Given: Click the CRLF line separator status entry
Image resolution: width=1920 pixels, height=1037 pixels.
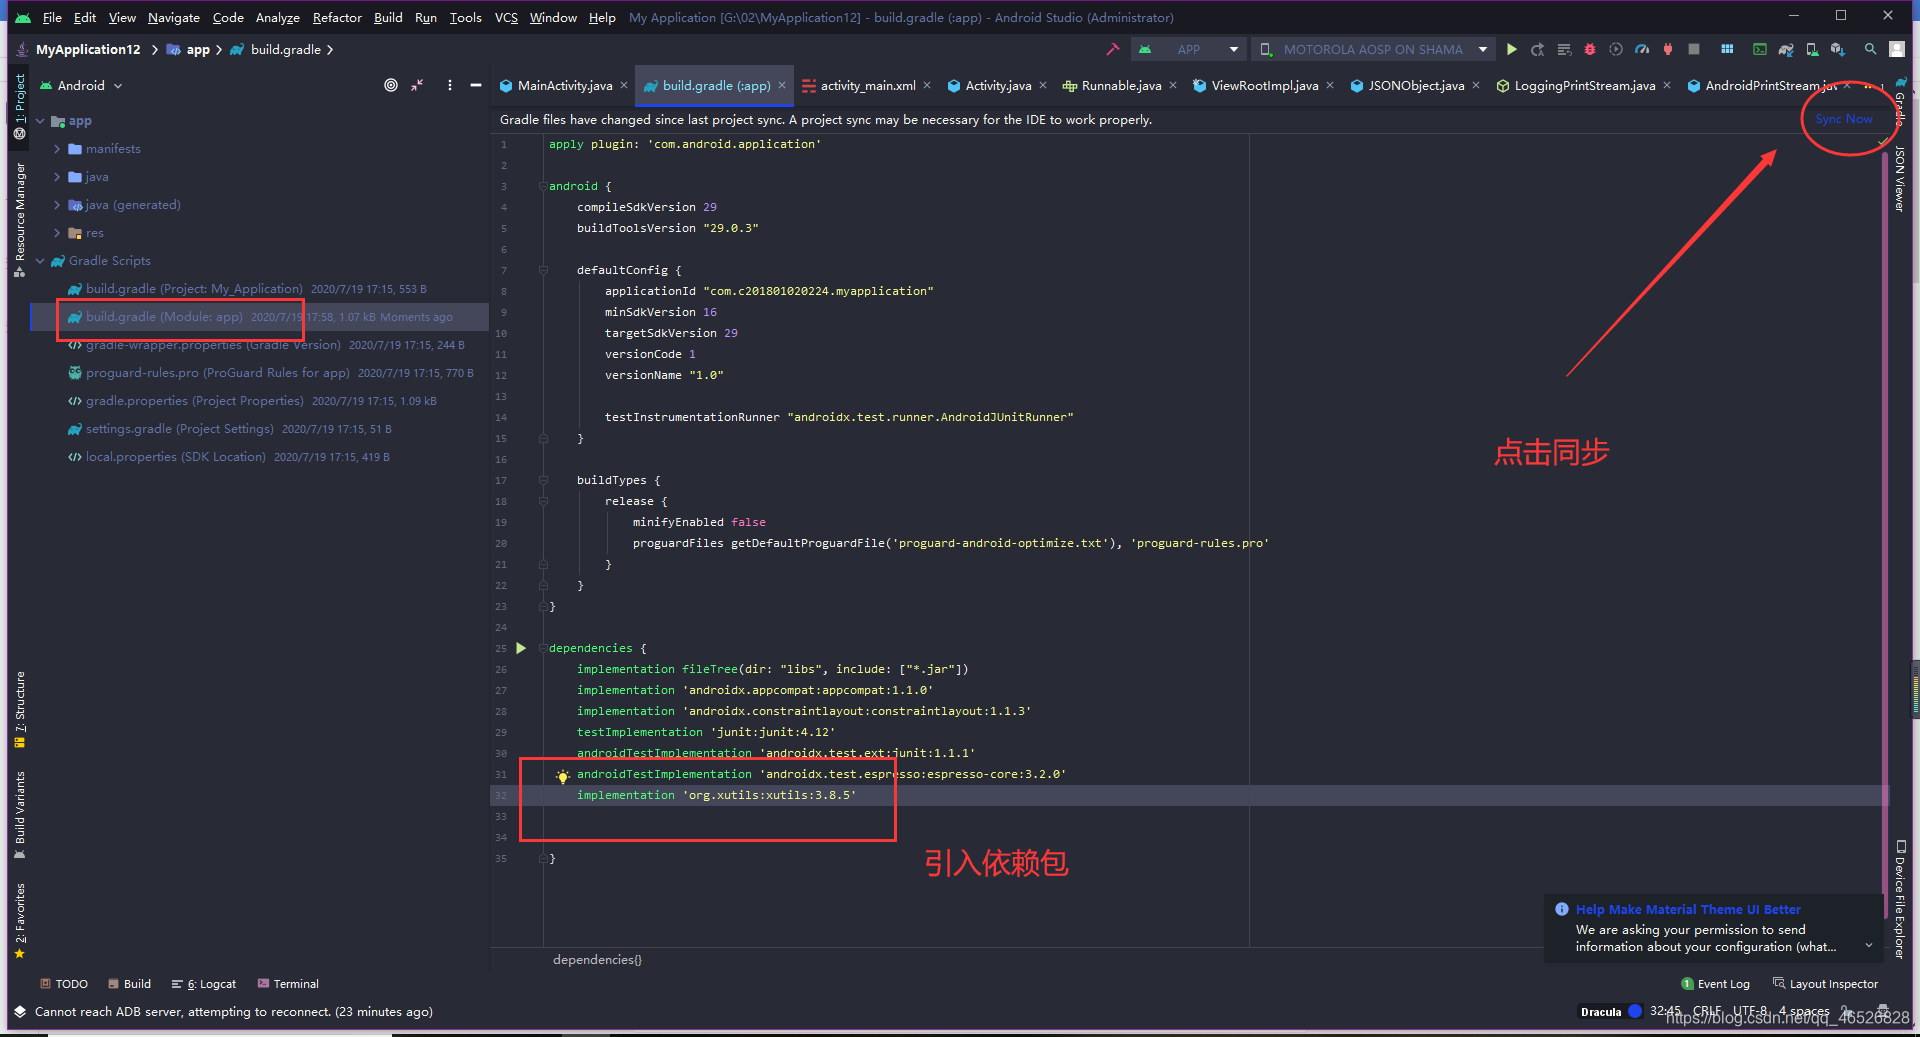Looking at the screenshot, I should point(1707,1011).
